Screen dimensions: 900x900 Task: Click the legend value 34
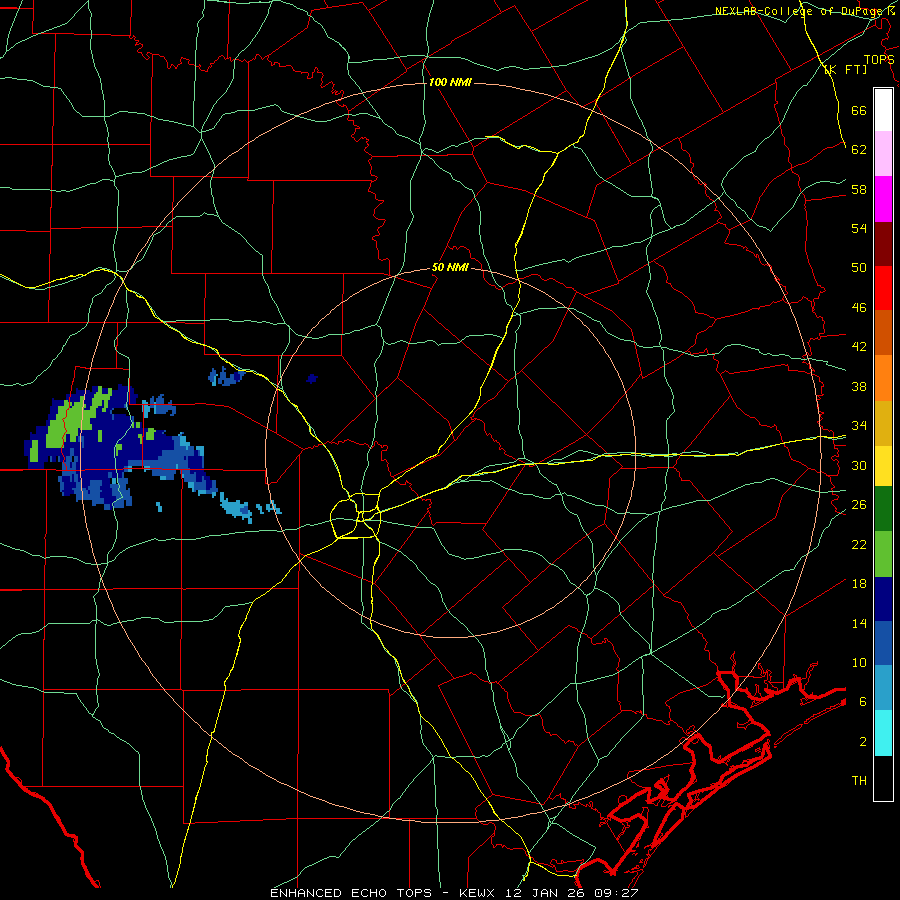point(859,425)
